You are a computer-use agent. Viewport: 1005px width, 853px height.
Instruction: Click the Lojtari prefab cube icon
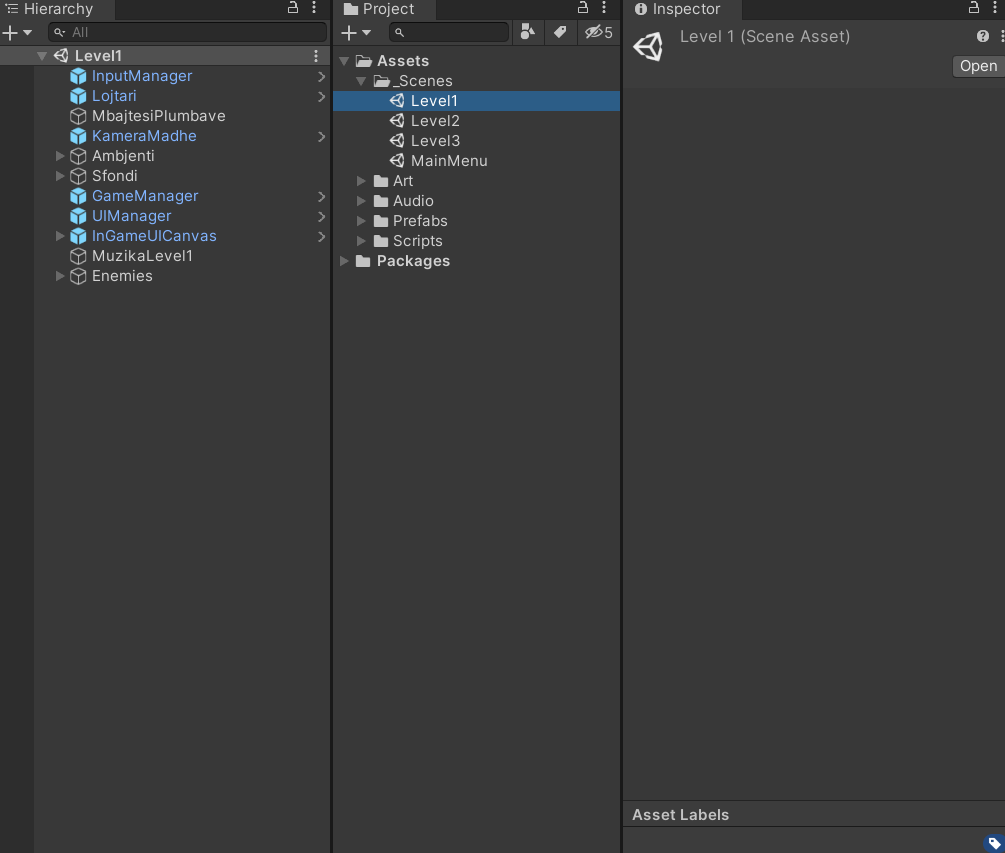tap(78, 96)
